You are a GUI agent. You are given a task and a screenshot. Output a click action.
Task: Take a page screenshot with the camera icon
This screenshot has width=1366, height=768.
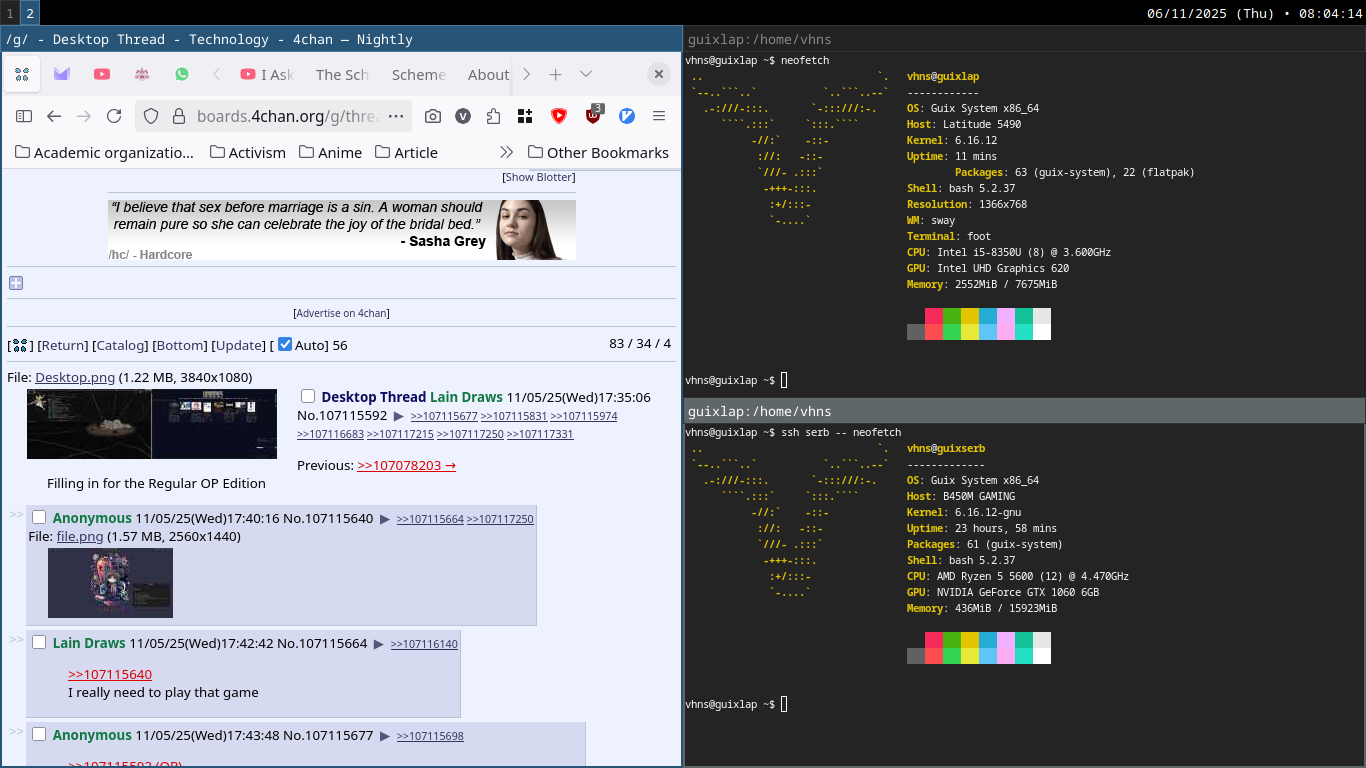433,116
